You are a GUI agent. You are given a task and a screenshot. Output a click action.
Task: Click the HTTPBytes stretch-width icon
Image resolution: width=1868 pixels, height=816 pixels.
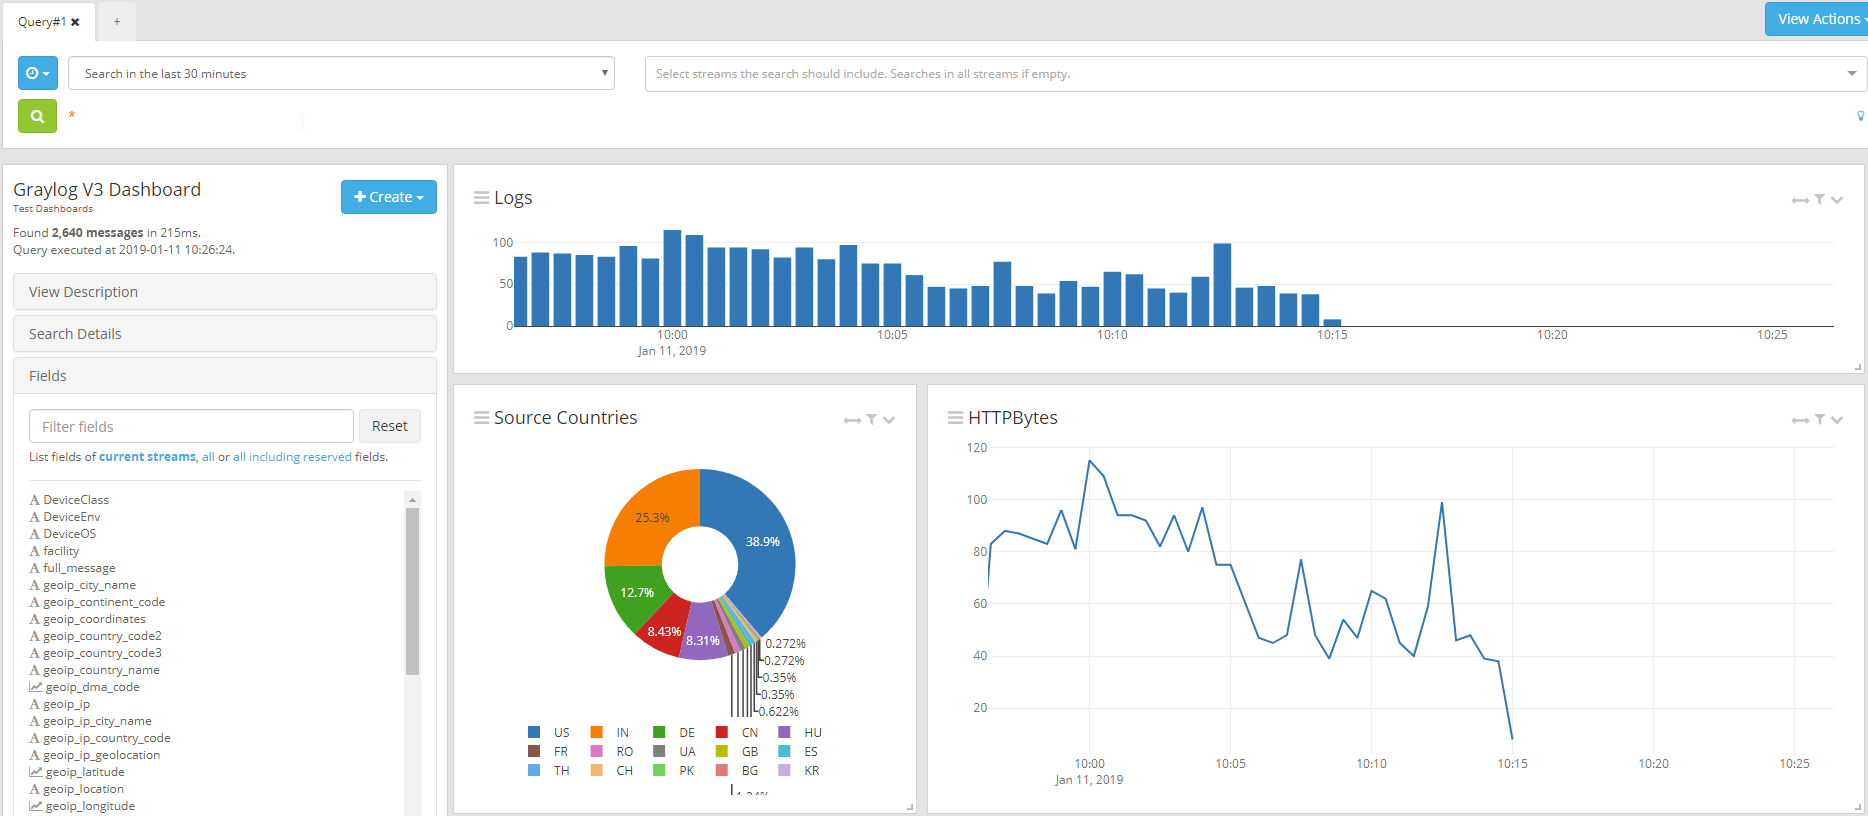pyautogui.click(x=1800, y=420)
